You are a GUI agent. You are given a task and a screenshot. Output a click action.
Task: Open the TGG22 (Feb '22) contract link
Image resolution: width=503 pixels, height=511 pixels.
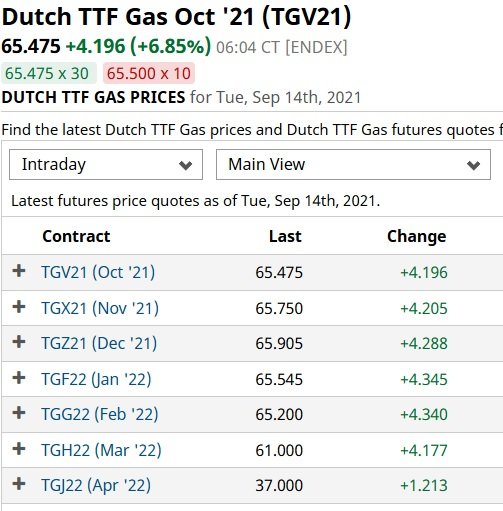point(100,415)
